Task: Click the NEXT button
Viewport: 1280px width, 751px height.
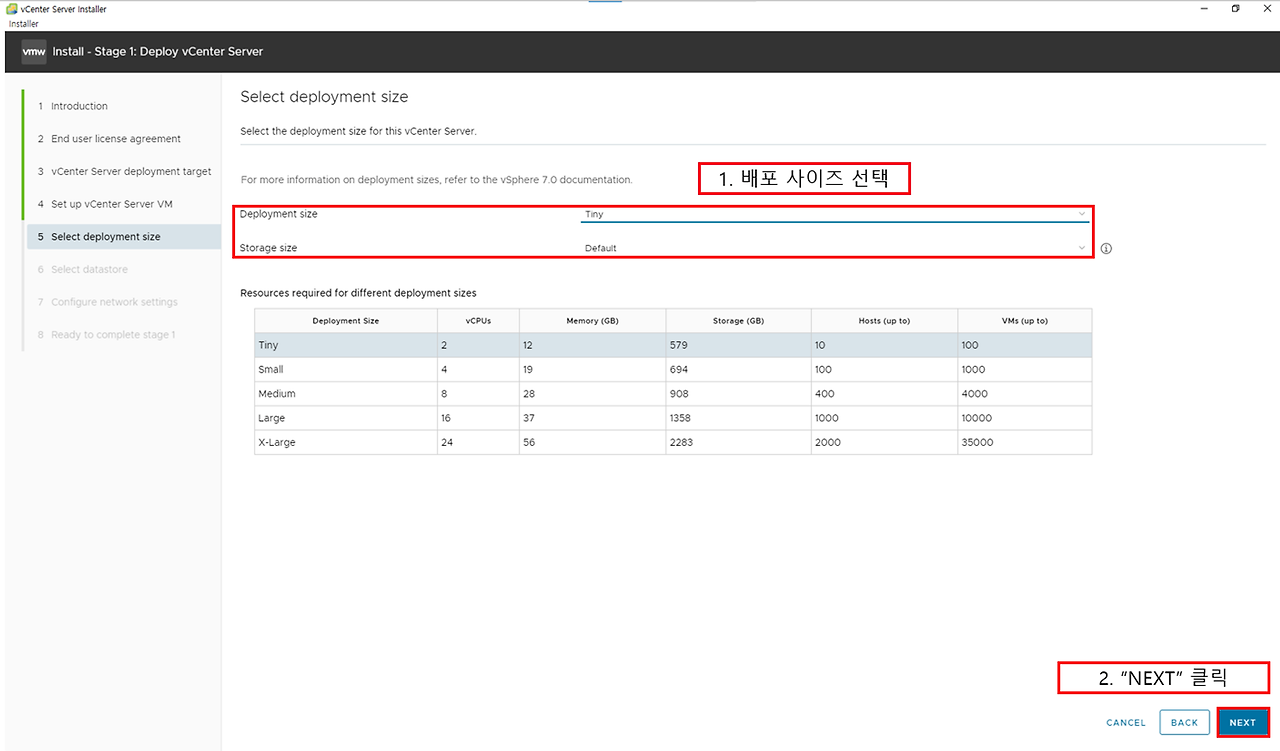Action: pos(1243,722)
